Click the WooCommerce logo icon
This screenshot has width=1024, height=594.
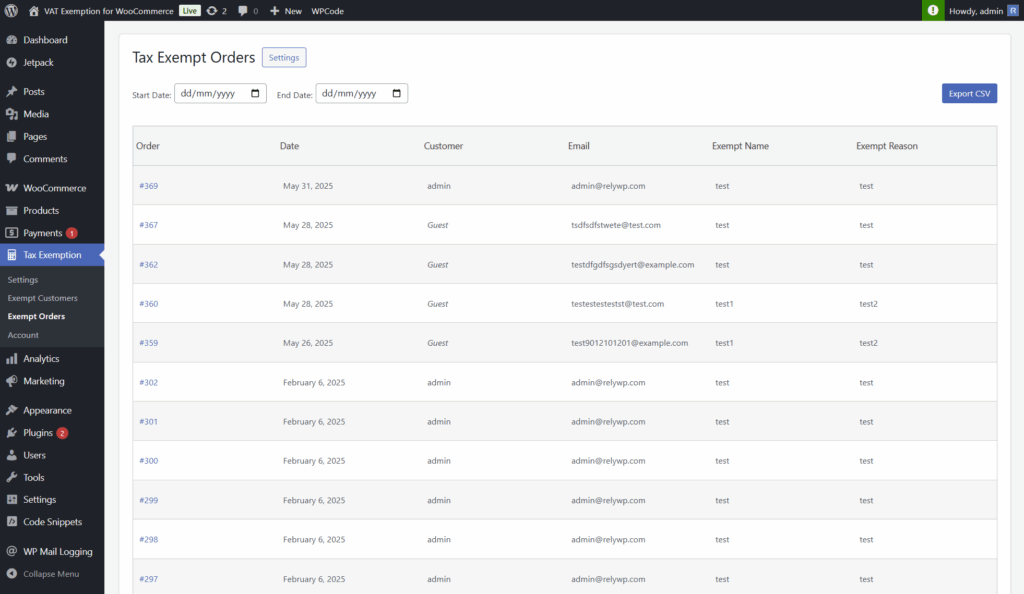[12, 188]
